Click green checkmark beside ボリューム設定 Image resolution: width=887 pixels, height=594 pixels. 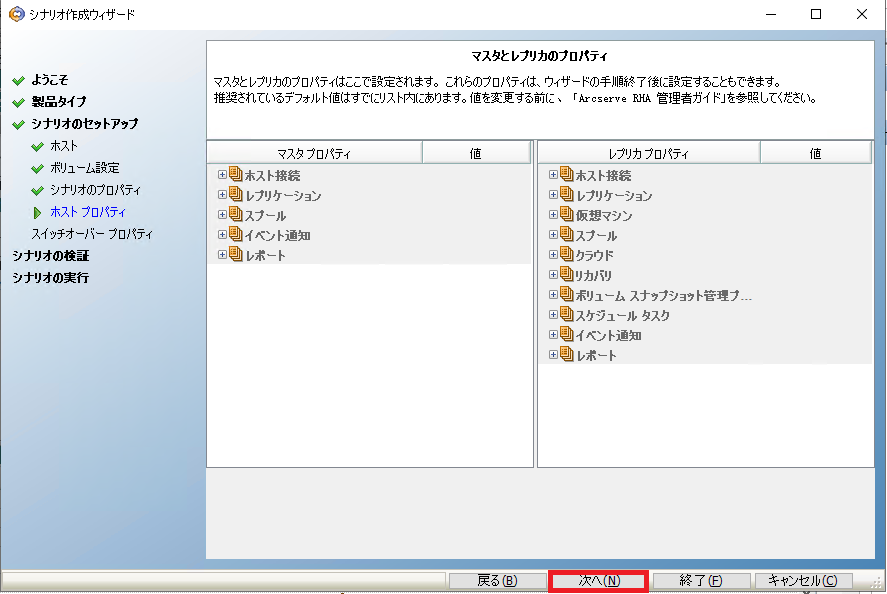tap(37, 169)
